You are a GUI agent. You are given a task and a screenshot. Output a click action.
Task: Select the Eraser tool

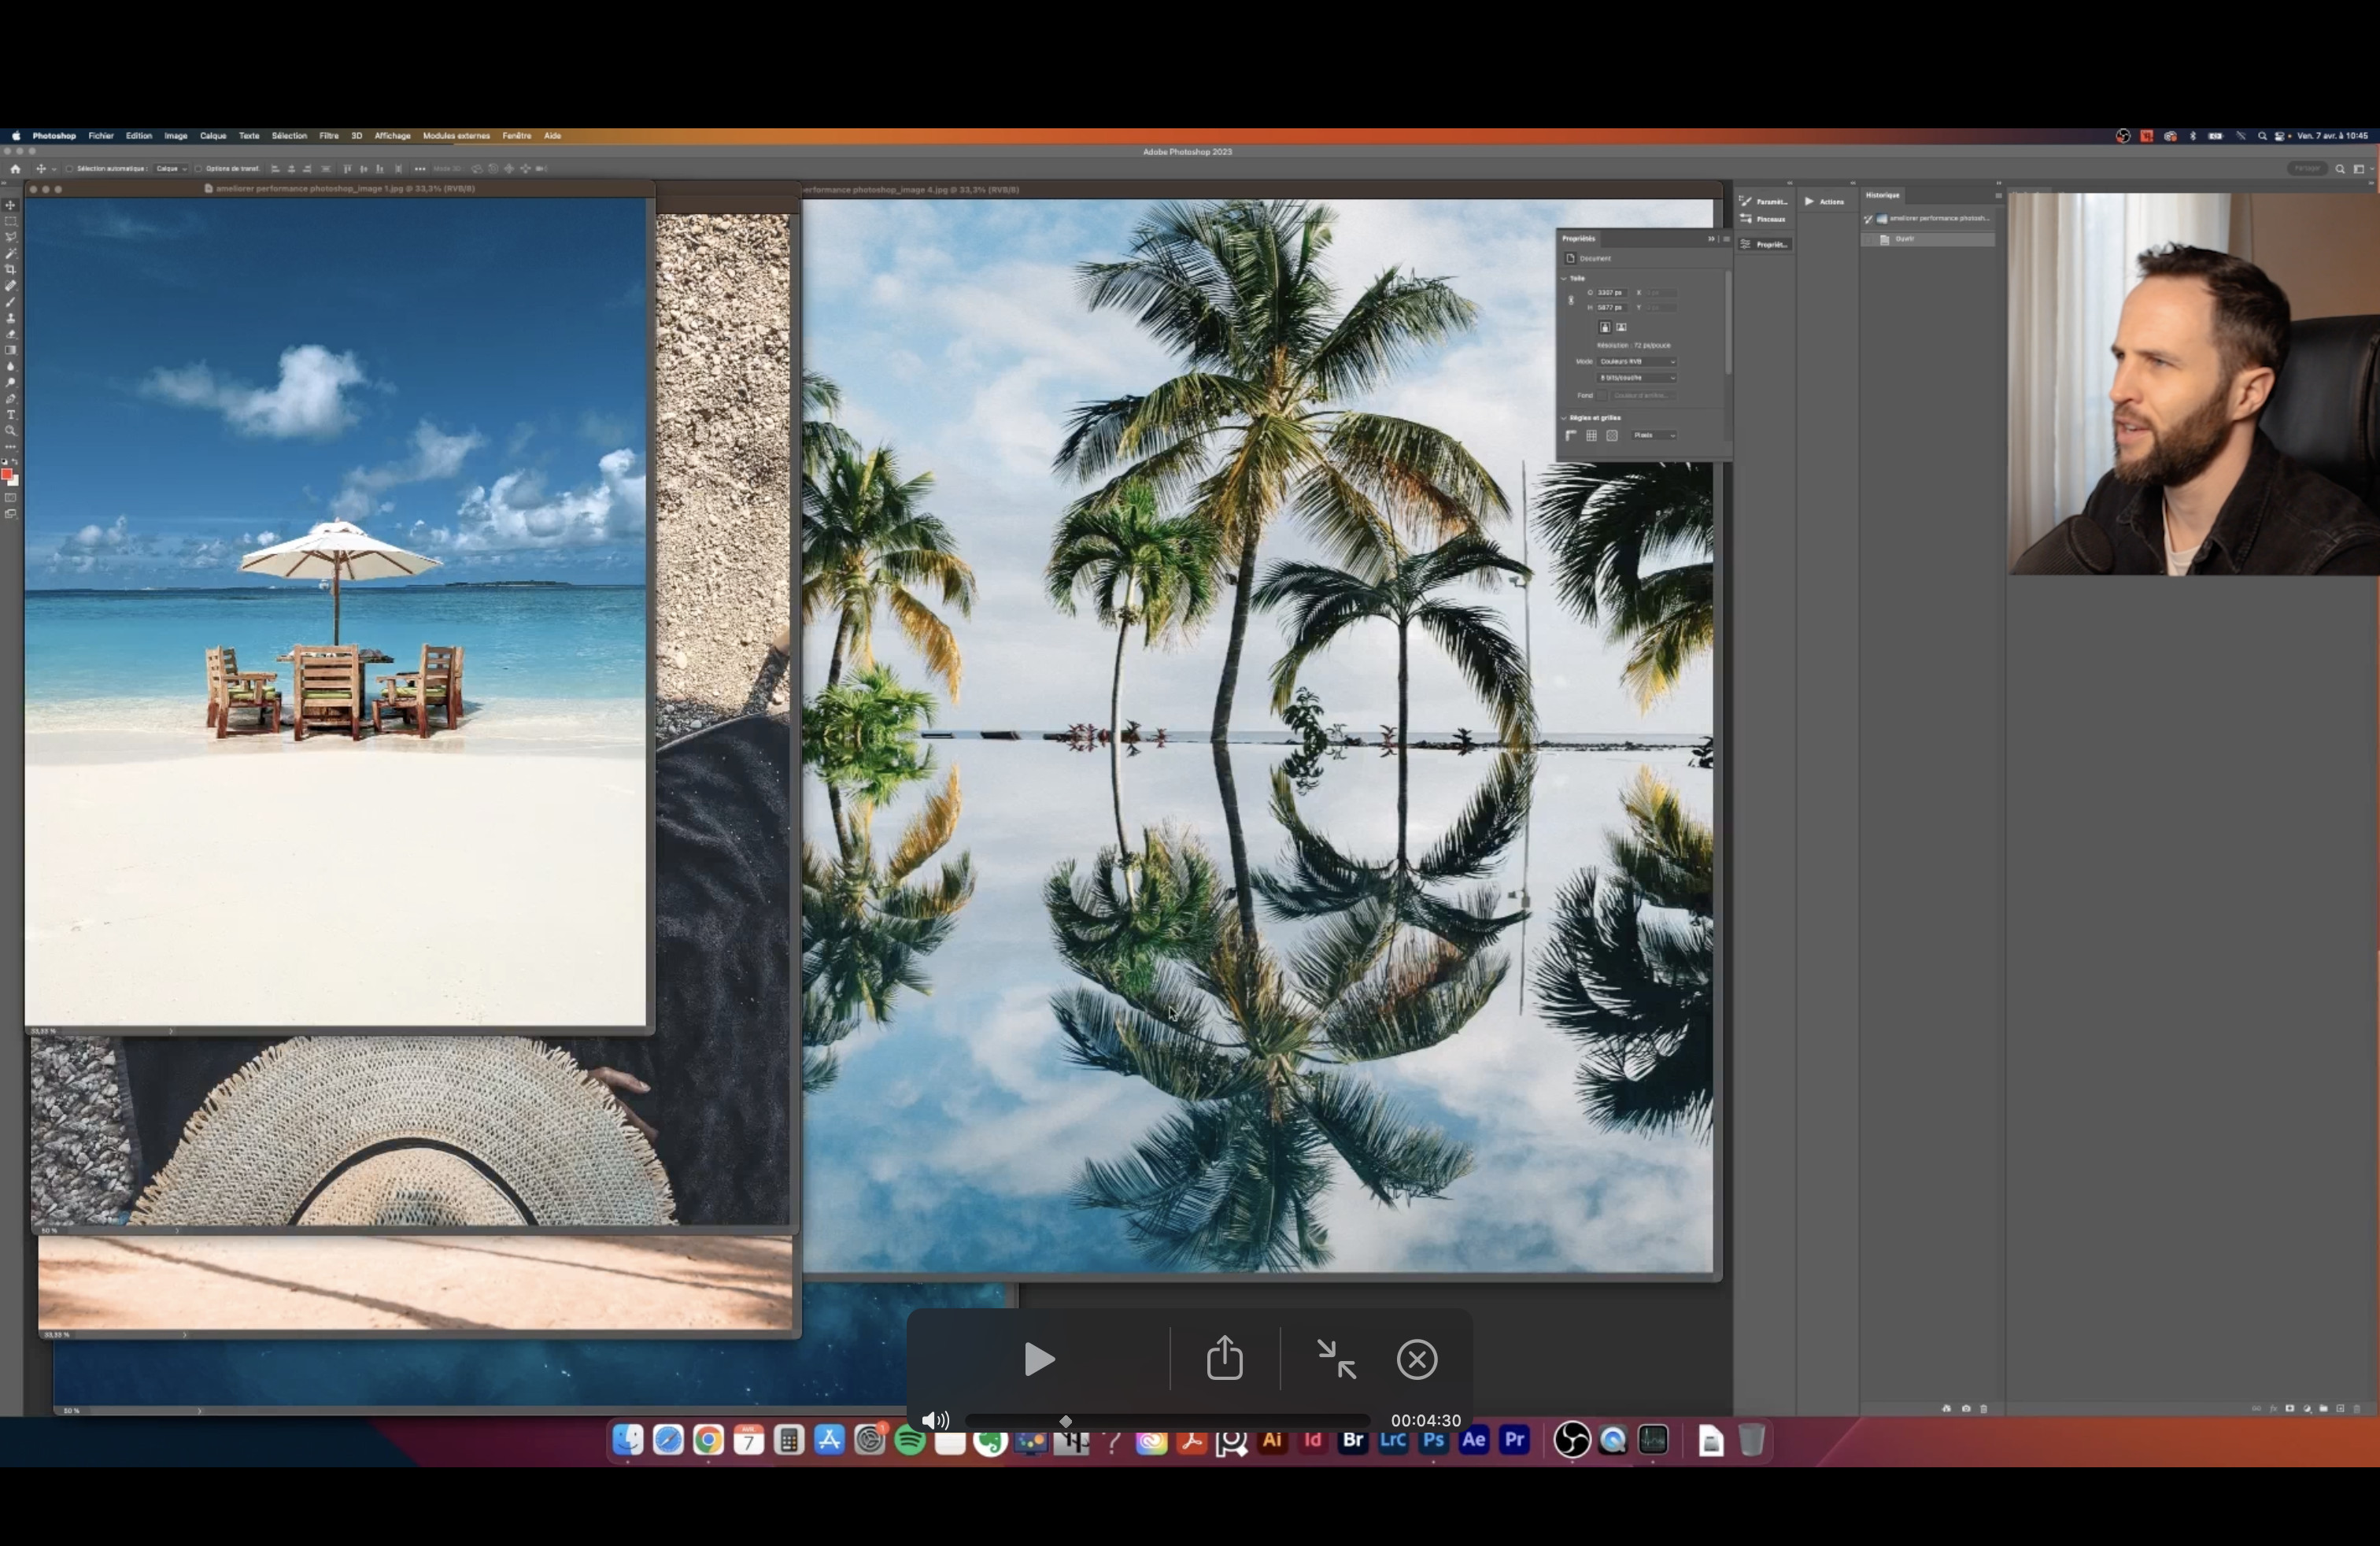click(x=11, y=335)
